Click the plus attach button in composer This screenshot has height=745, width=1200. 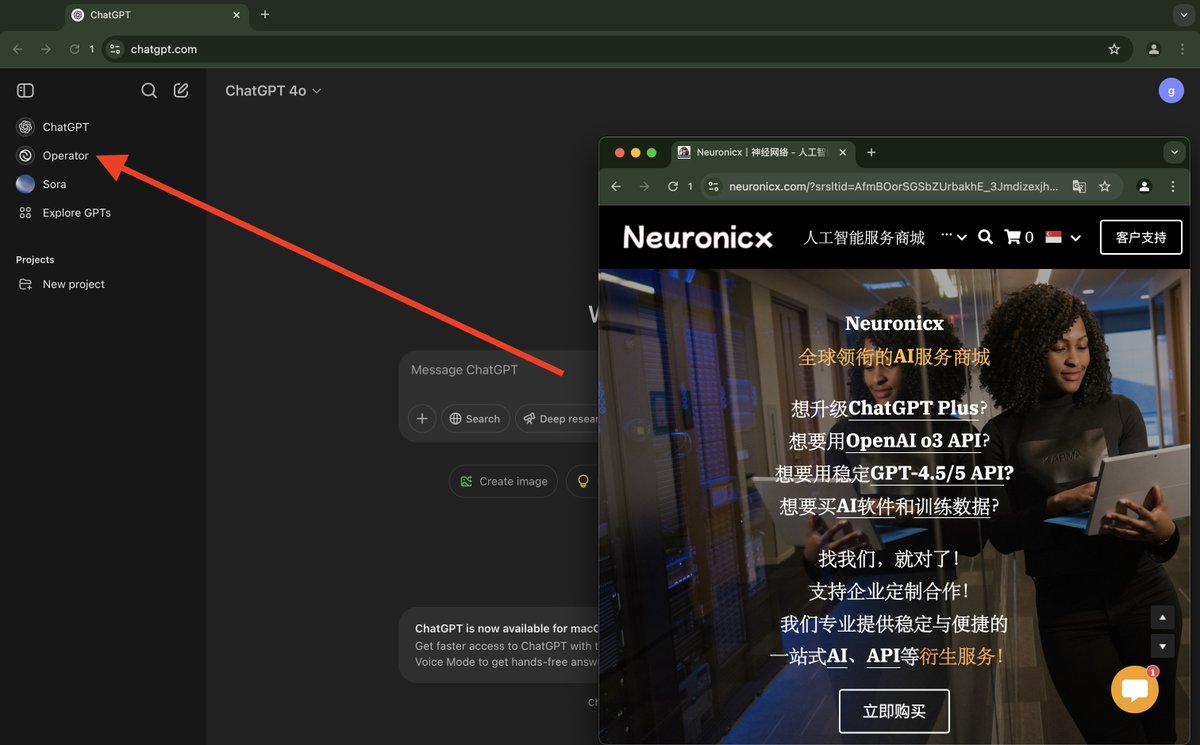tap(422, 419)
